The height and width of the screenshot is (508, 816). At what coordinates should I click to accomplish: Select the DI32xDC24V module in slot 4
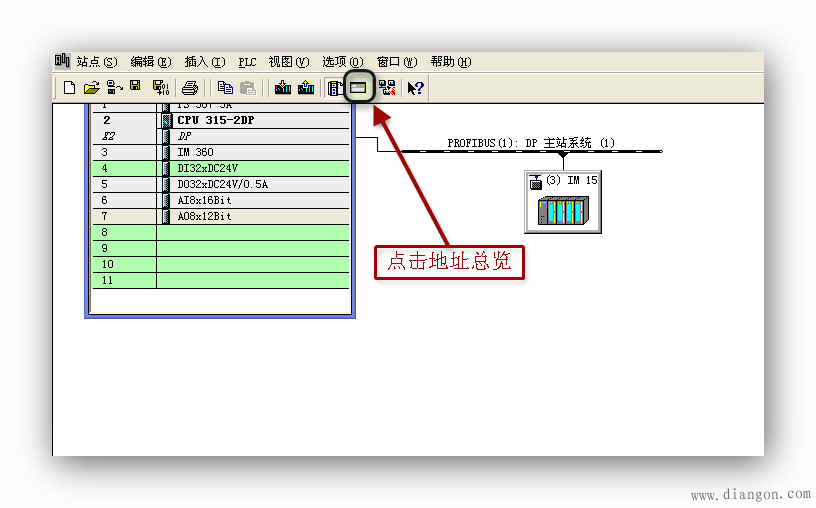click(207, 168)
